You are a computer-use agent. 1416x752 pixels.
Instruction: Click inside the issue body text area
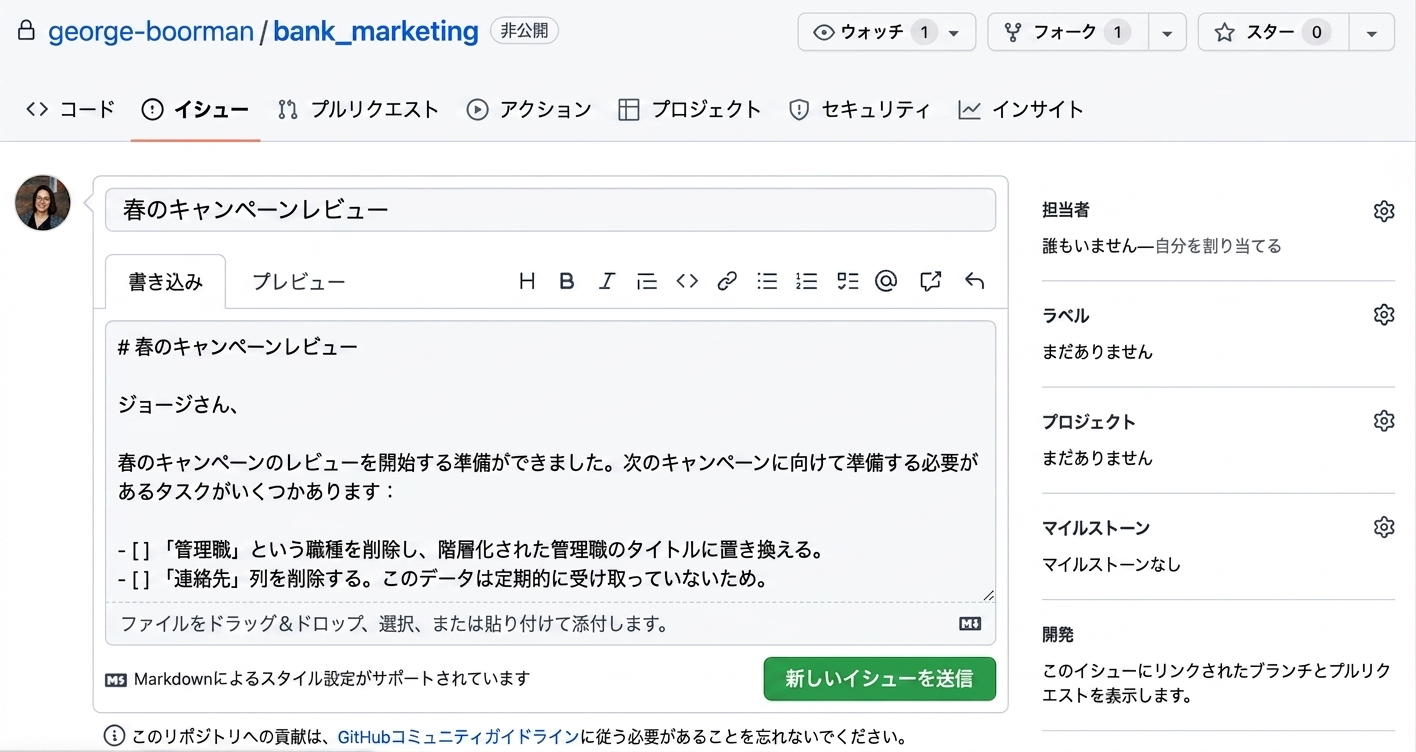coord(550,460)
